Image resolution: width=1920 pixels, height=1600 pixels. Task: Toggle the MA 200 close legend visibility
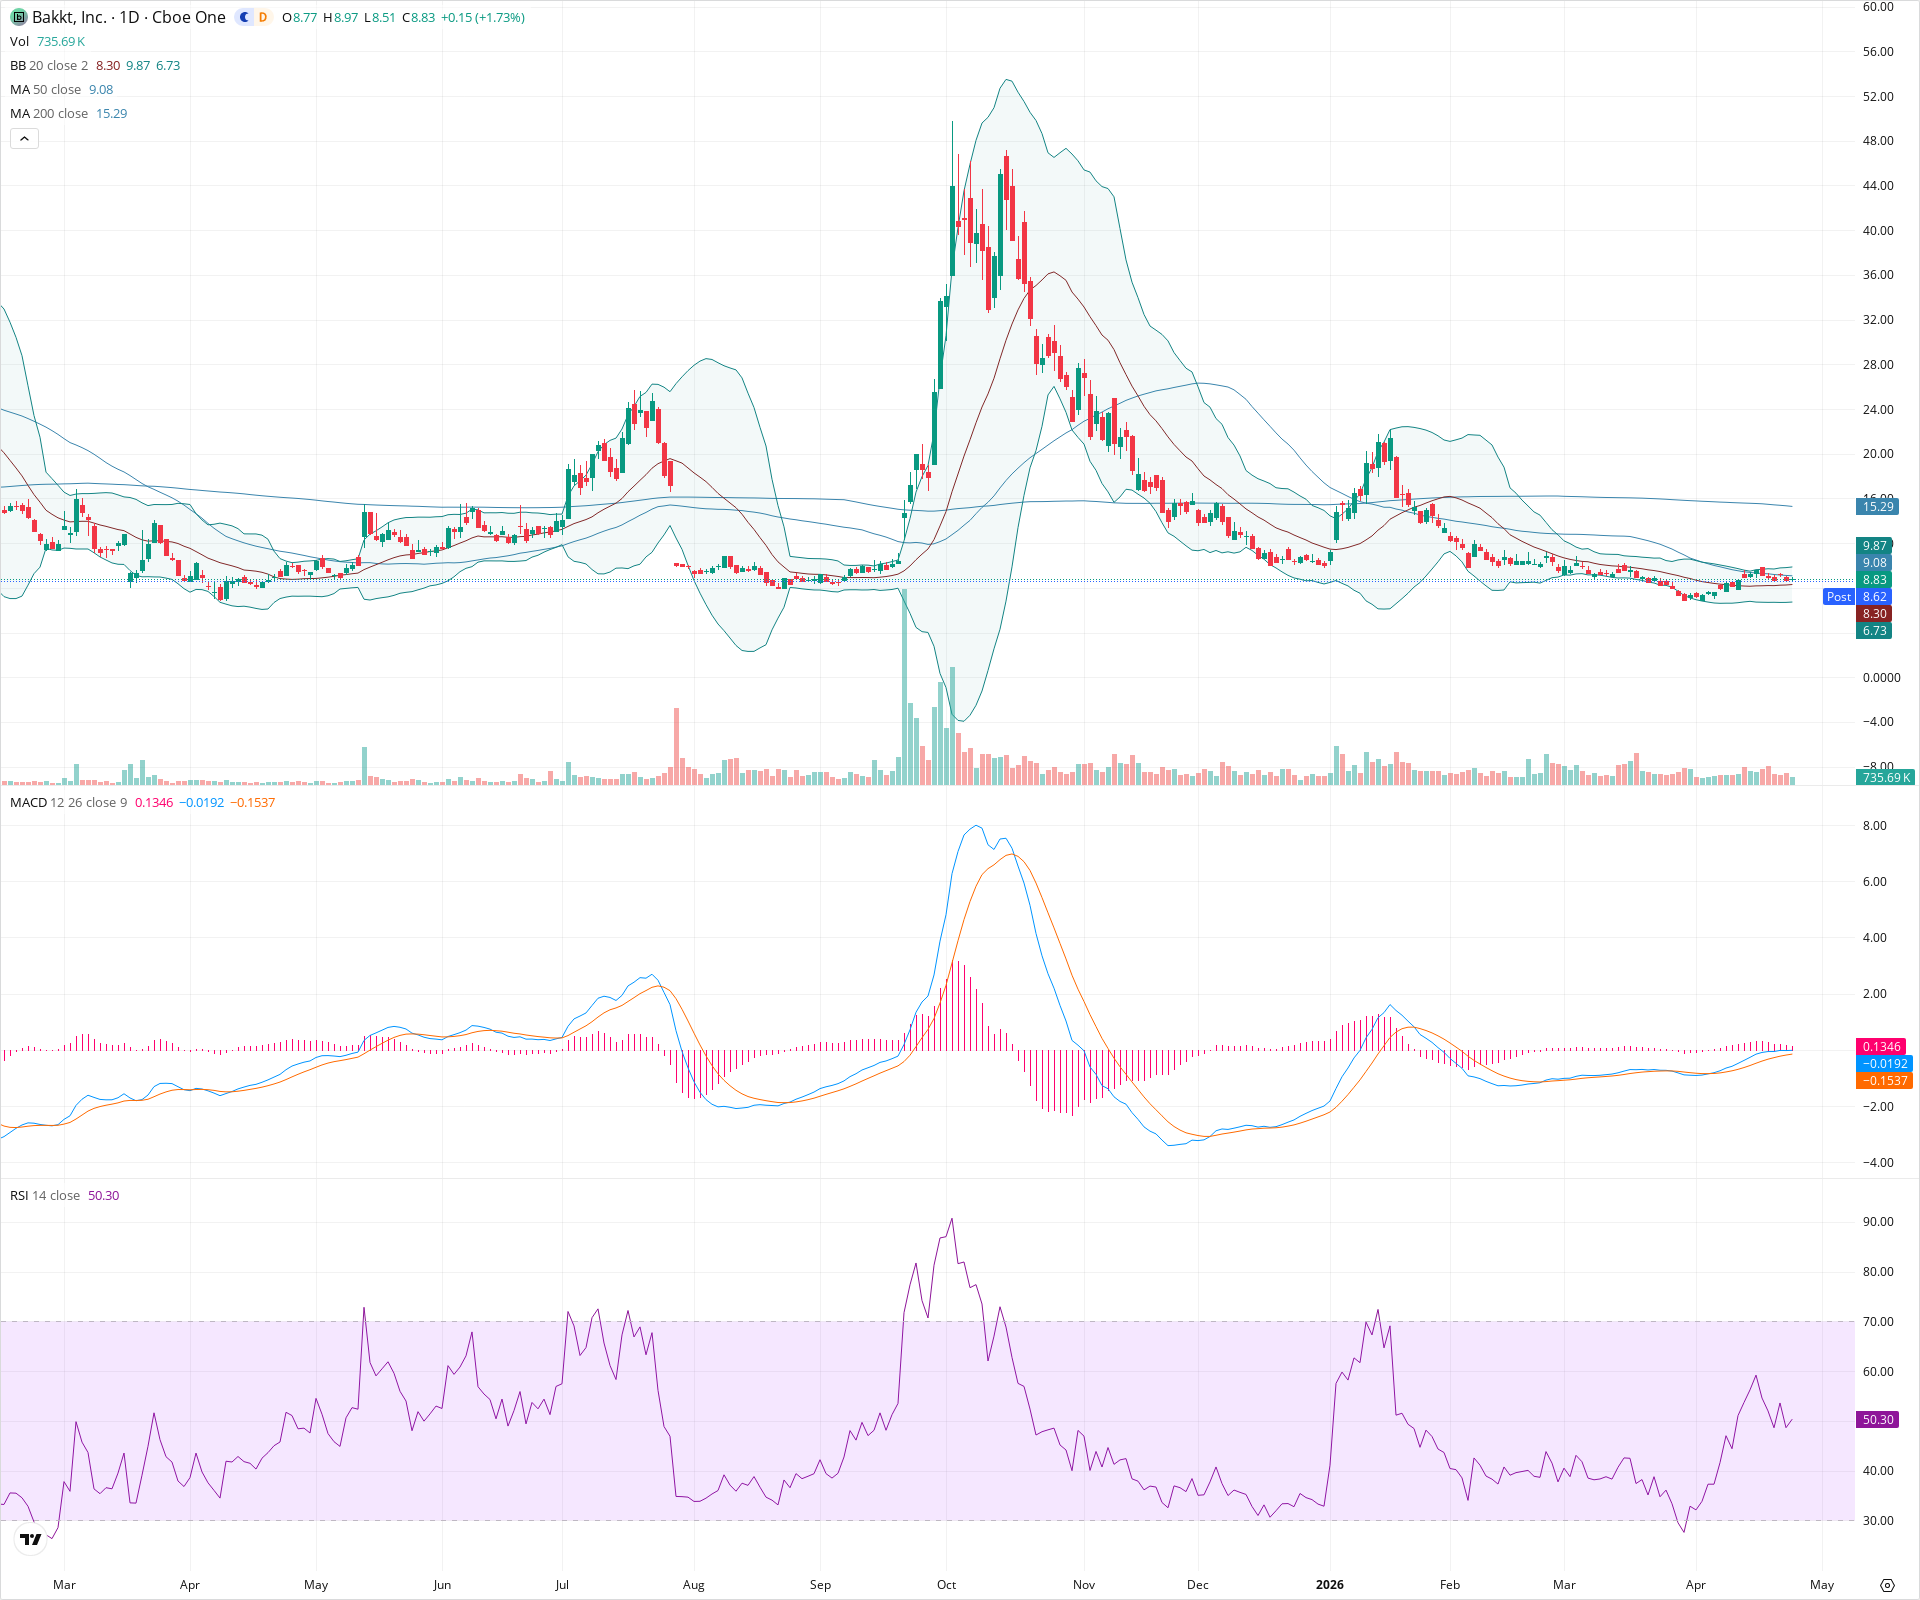pos(48,113)
